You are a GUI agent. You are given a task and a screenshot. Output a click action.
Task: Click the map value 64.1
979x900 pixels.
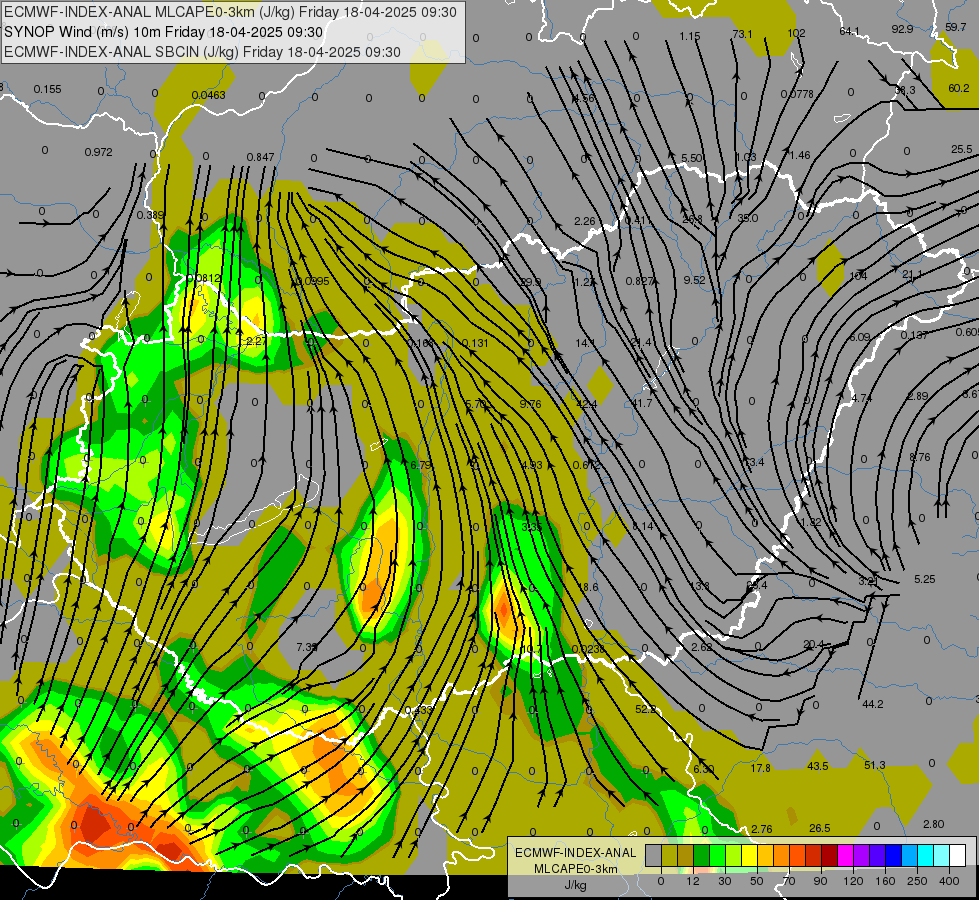(850, 31)
